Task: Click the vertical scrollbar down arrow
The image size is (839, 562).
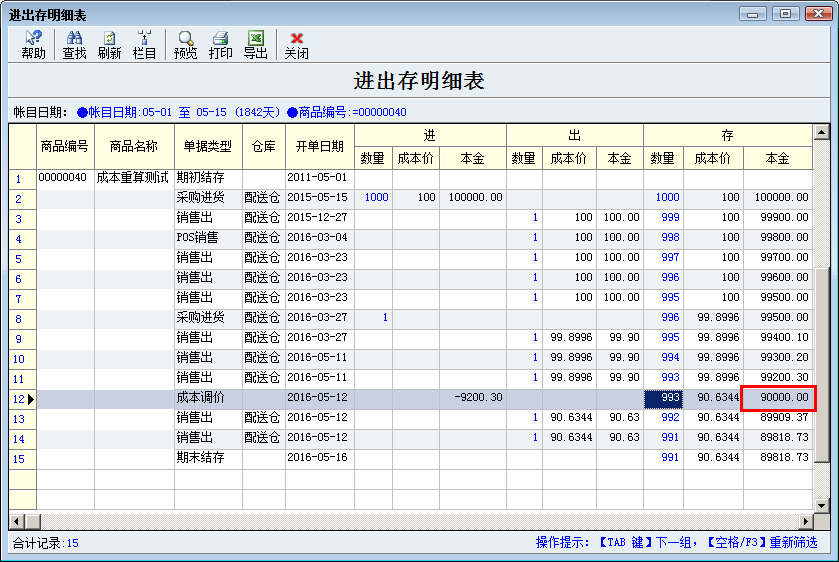Action: [x=821, y=504]
